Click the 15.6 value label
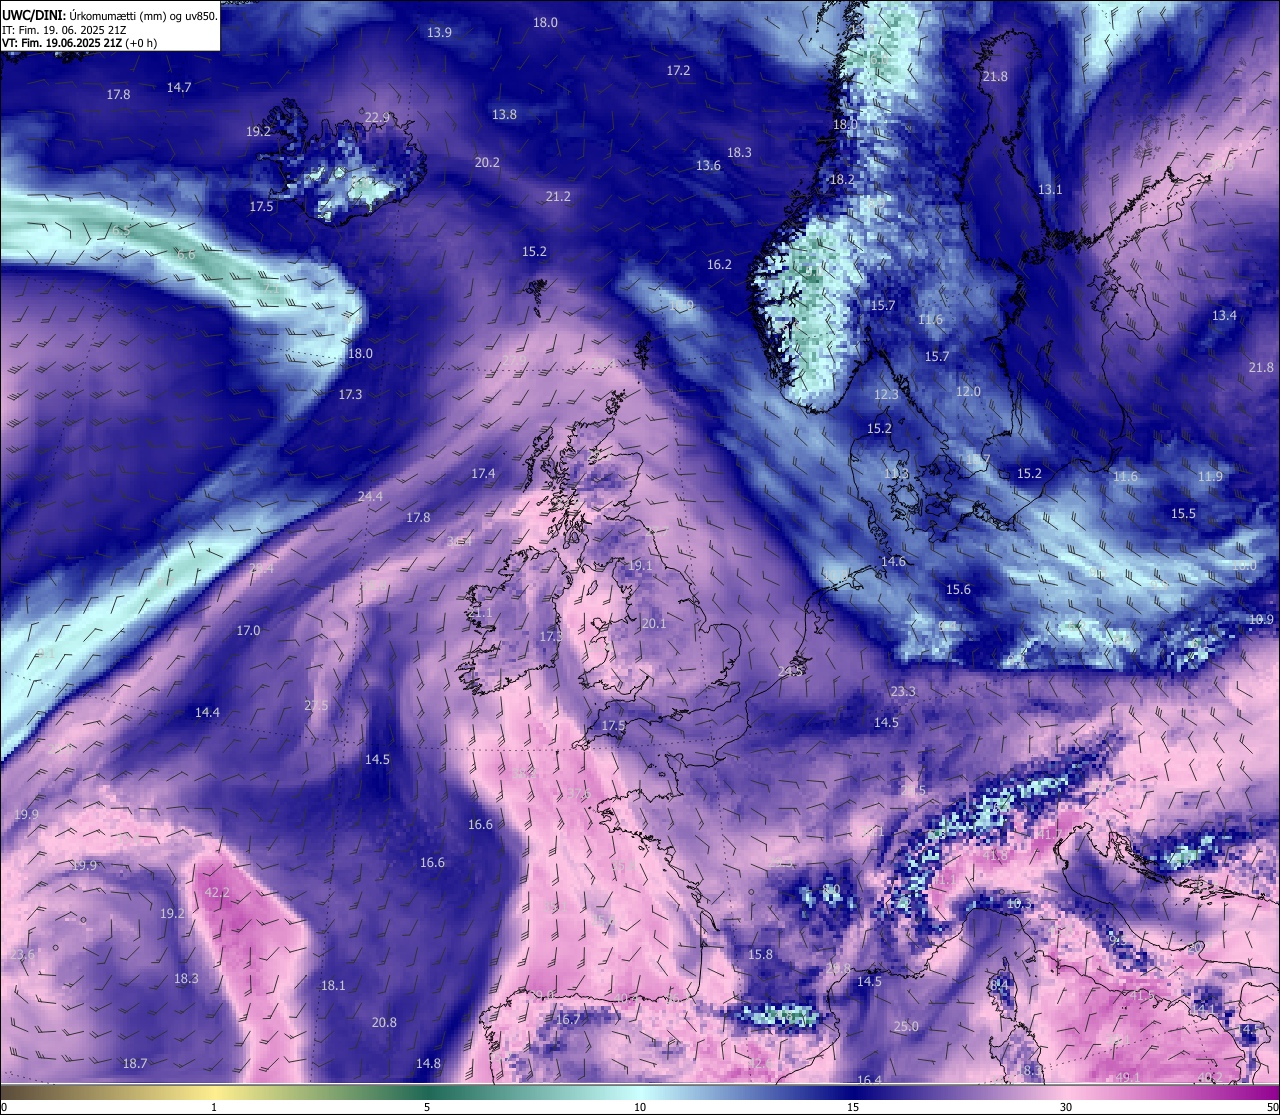 [x=958, y=589]
